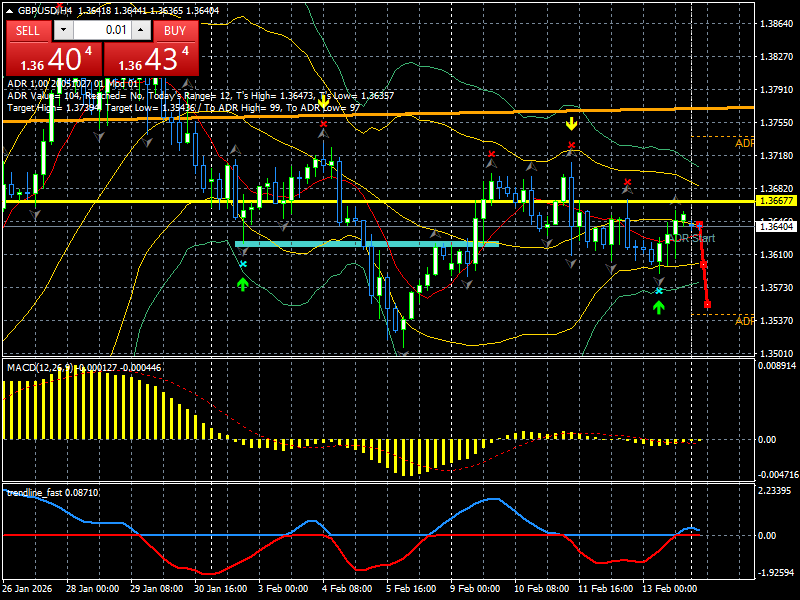Image resolution: width=800 pixels, height=600 pixels.
Task: Increase lot volume with the up arrow
Action: pos(141,30)
